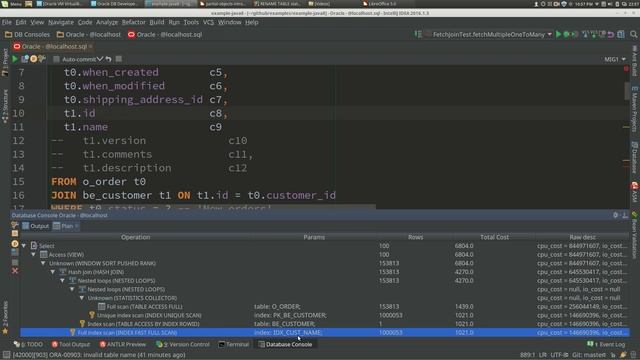Click the editor vertical scrollbar

tap(627, 90)
